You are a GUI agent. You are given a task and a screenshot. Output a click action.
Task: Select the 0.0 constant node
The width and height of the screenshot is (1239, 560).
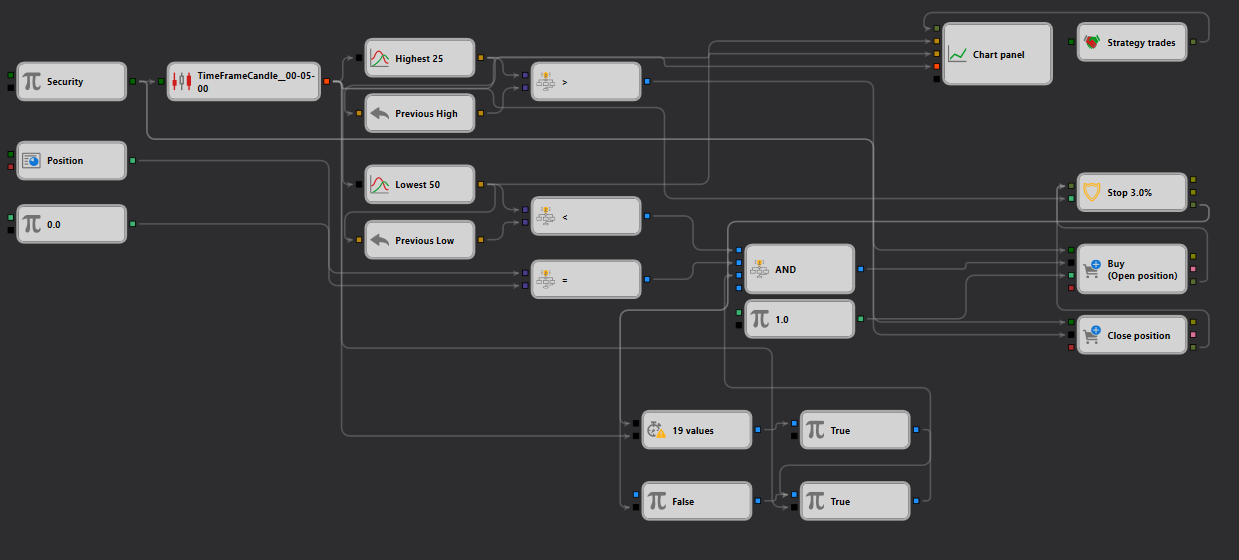[x=72, y=224]
